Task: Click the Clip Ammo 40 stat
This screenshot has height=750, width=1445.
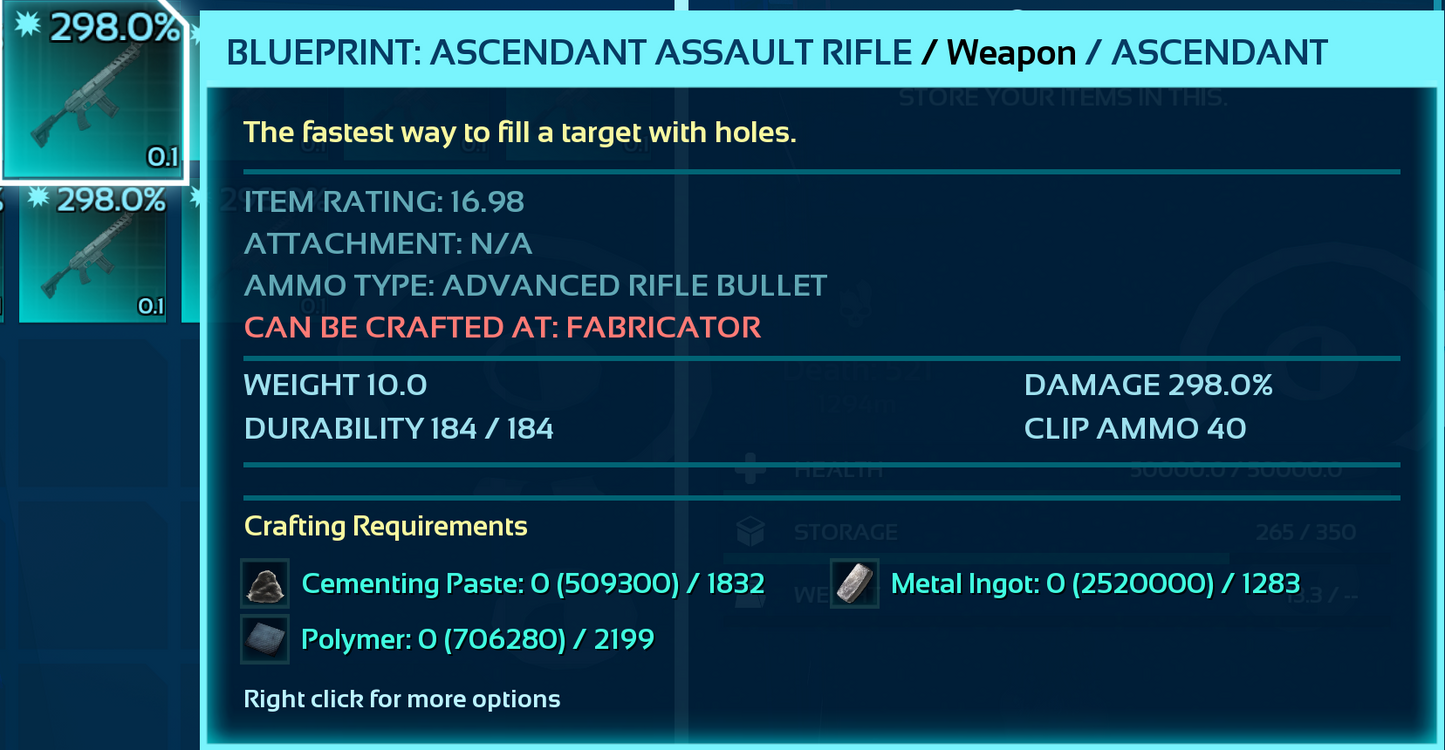Action: point(1135,429)
